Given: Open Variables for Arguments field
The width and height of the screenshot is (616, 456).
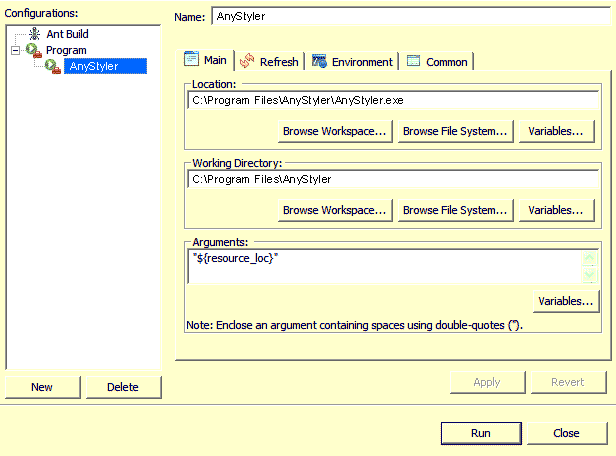Looking at the screenshot, I should coord(566,301).
